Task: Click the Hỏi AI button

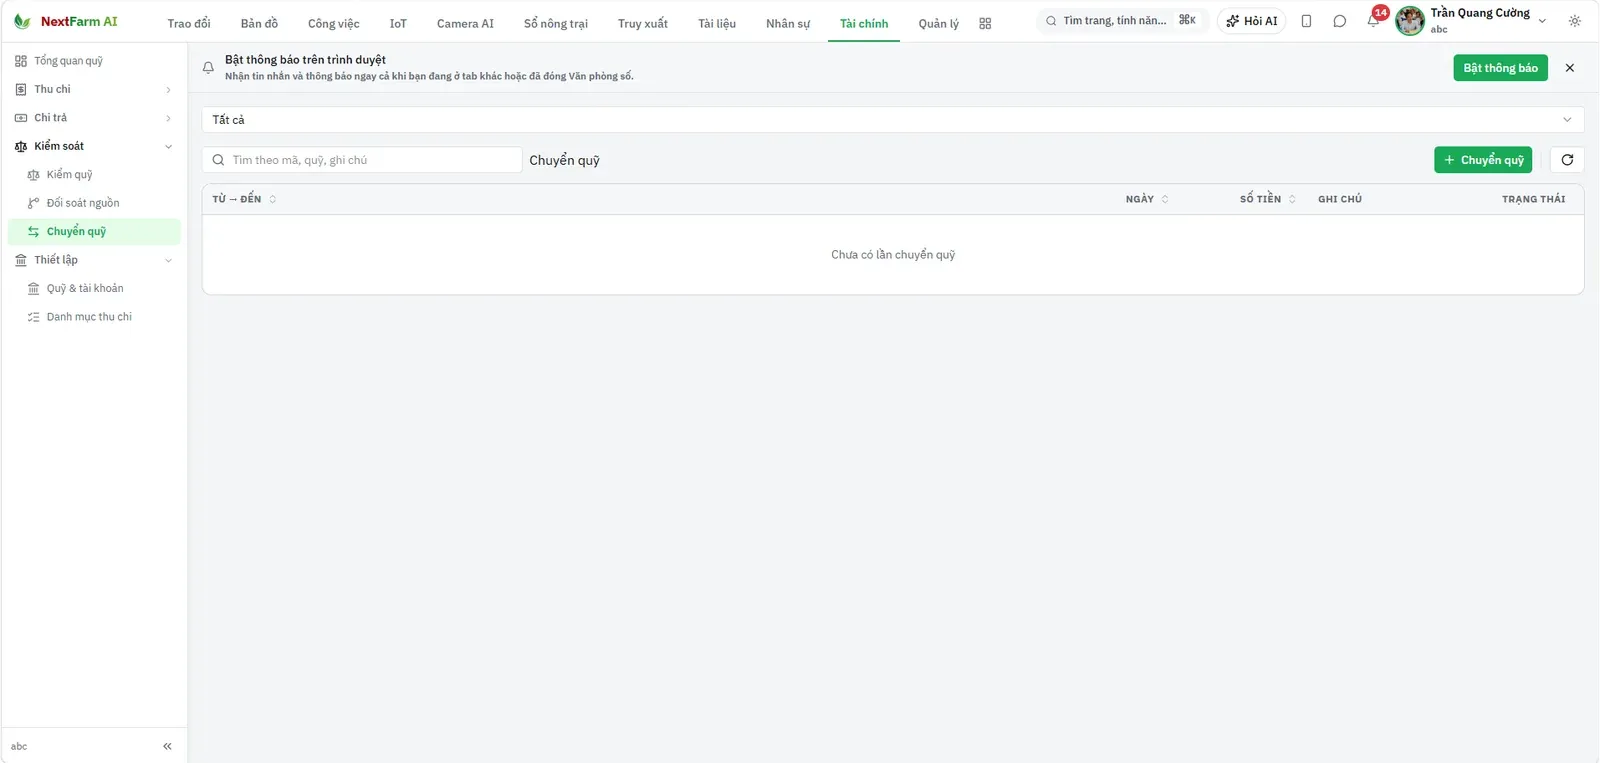Action: coord(1252,21)
